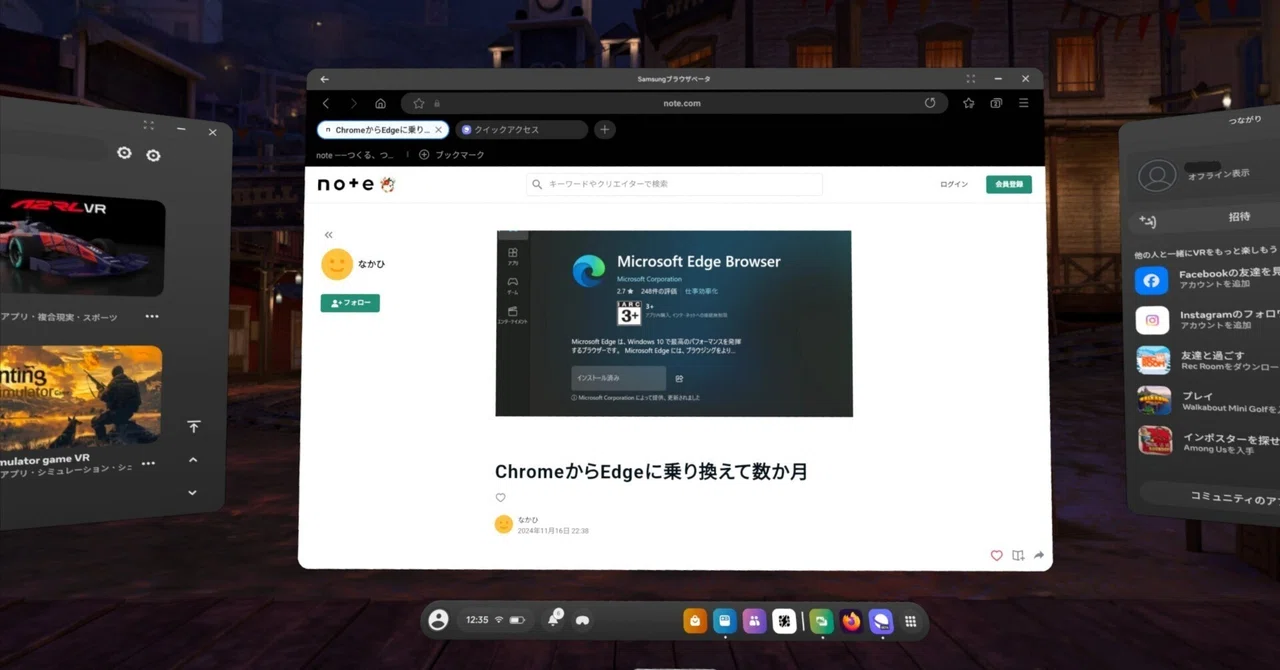This screenshot has width=1280, height=670.
Task: Add Facebook account in つながり panel
Action: 1207,279
